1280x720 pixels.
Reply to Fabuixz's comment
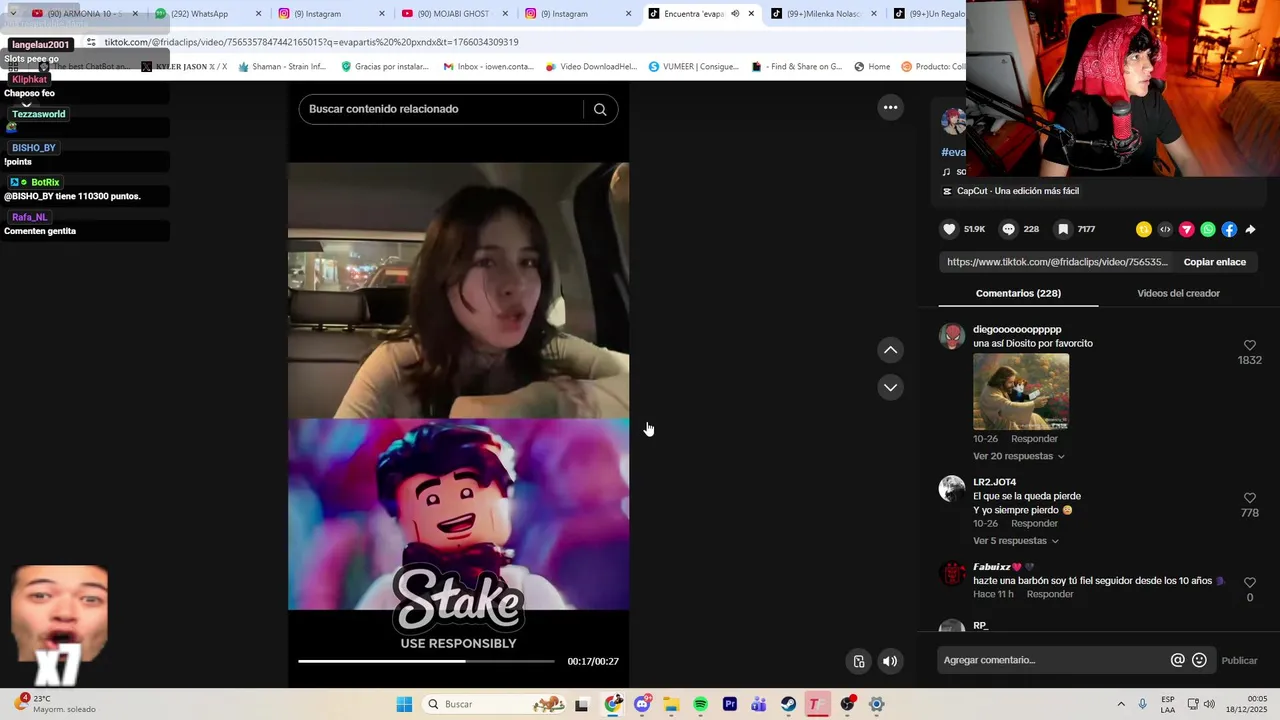click(1050, 594)
